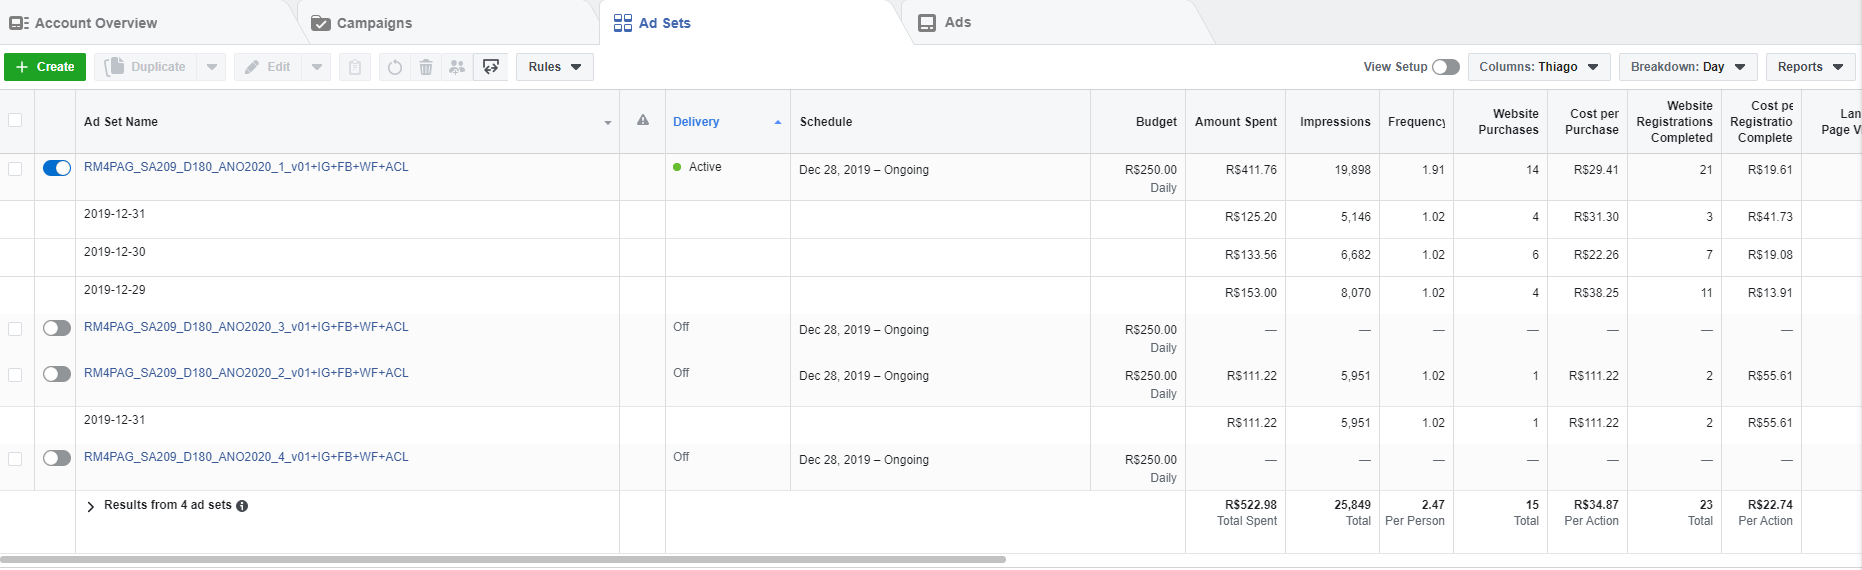This screenshot has height=570, width=1862.
Task: Toggle the View Setup switch
Action: tap(1445, 67)
